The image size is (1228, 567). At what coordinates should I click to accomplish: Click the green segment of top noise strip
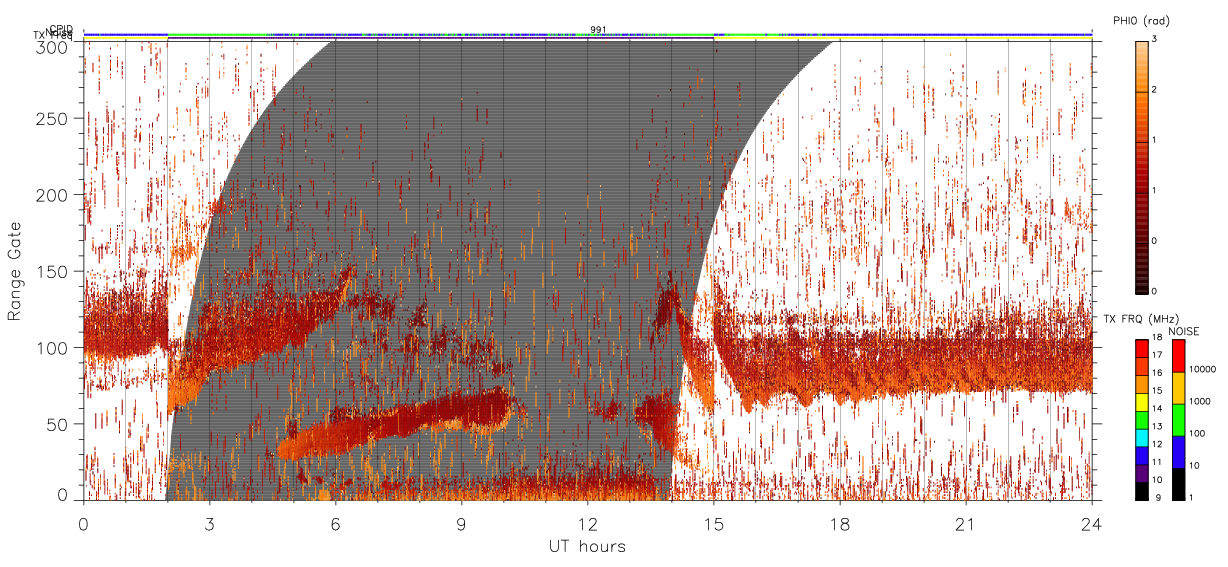tap(220, 34)
